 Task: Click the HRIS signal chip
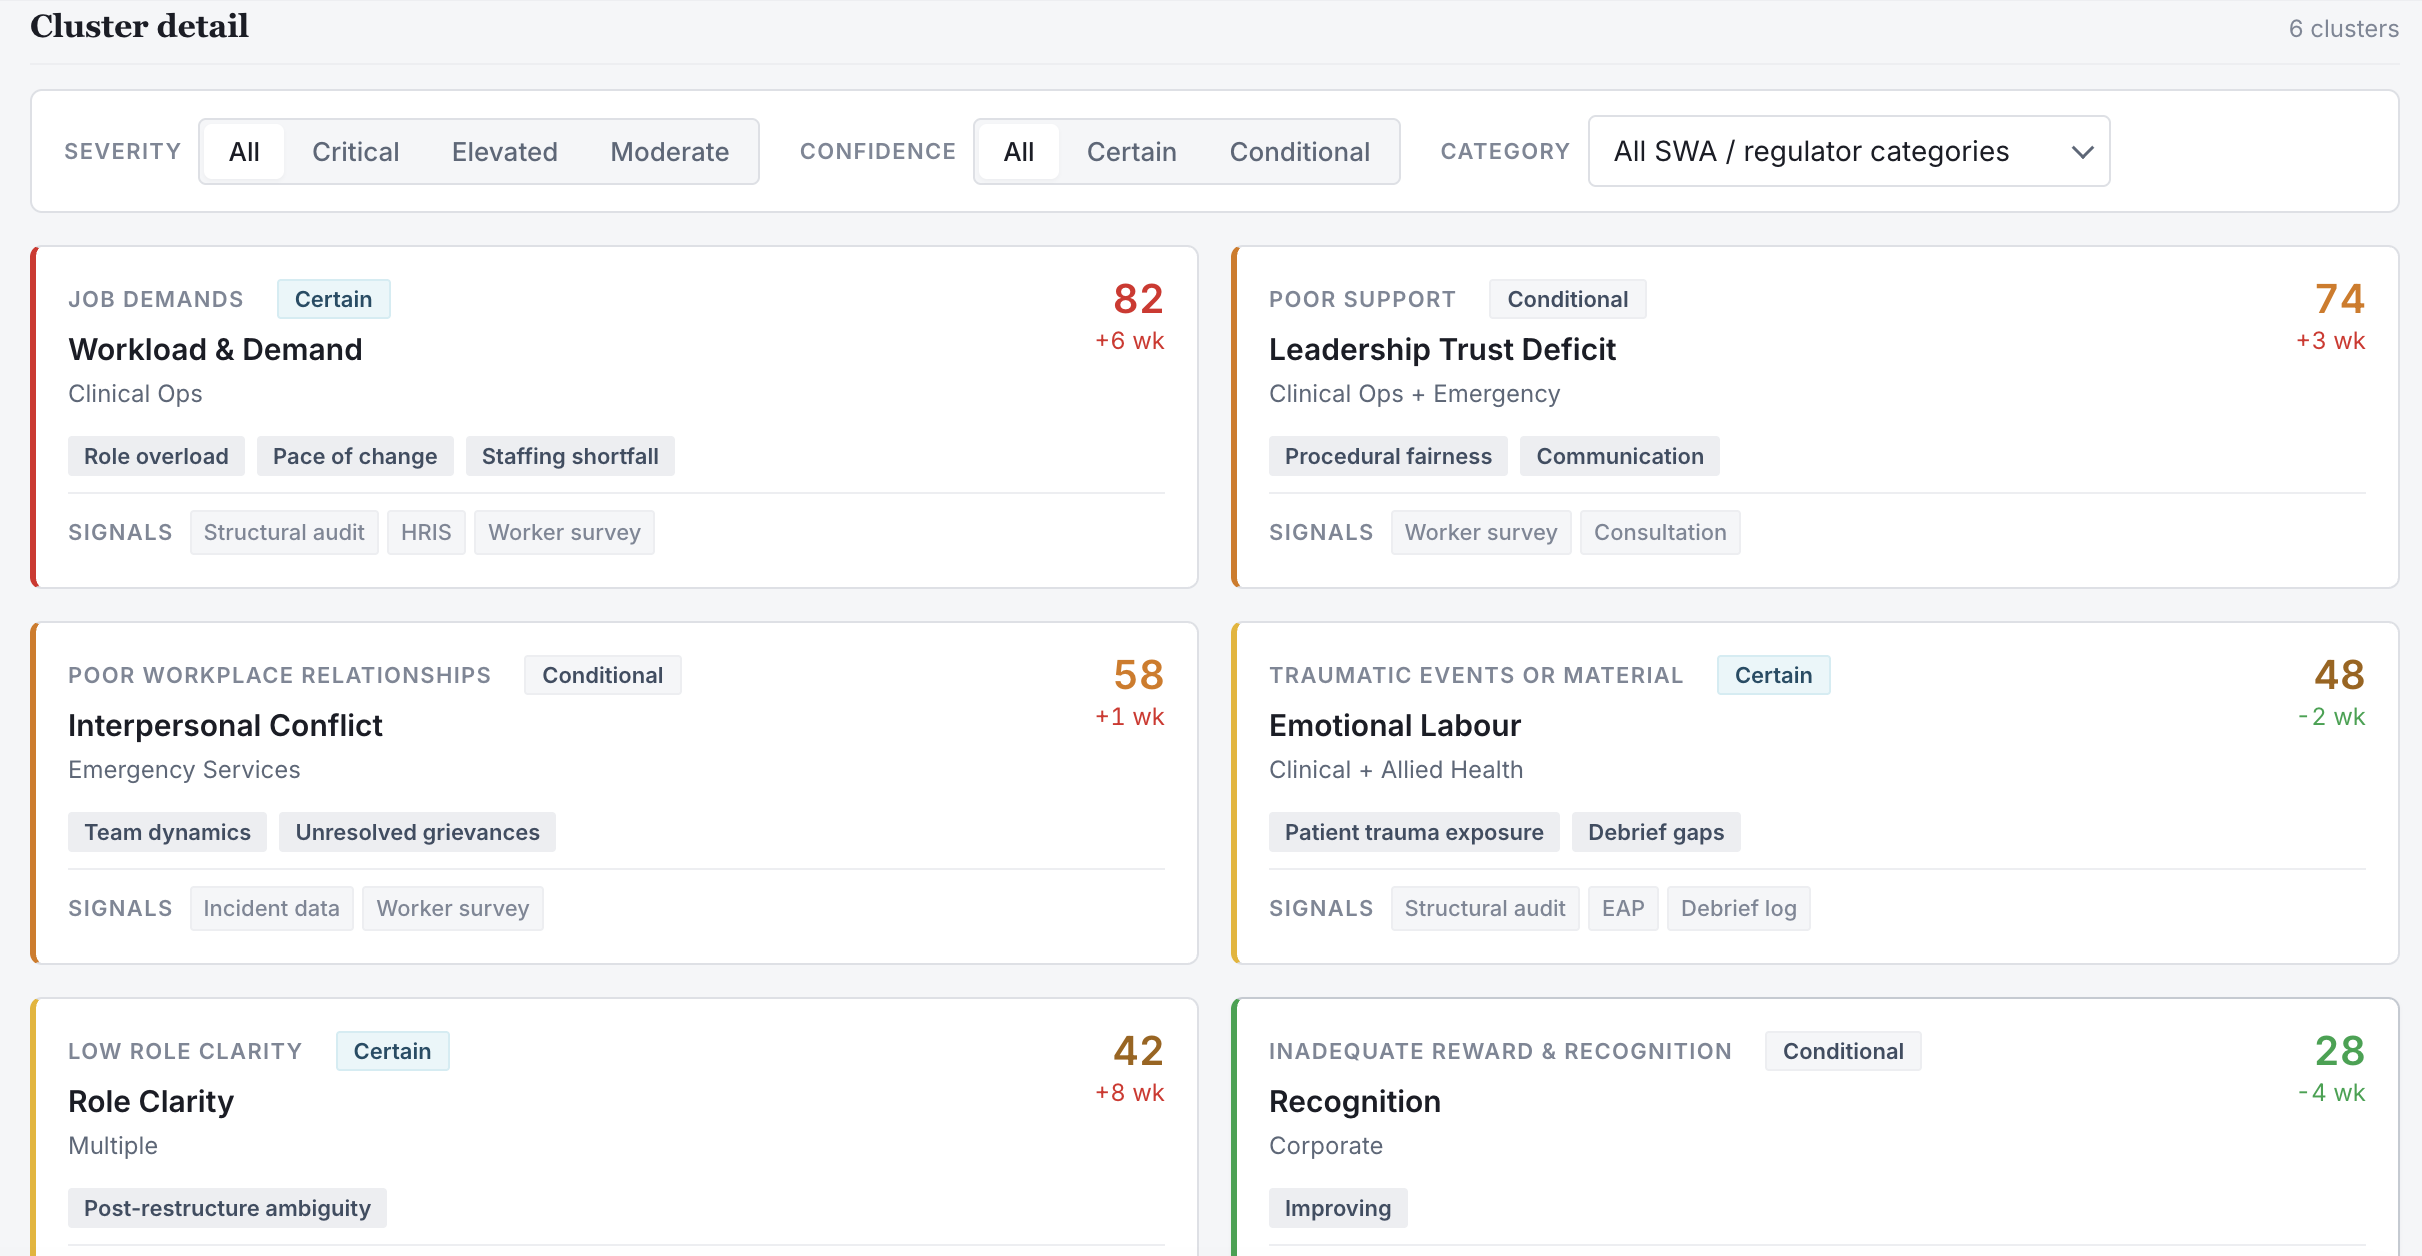click(x=426, y=532)
